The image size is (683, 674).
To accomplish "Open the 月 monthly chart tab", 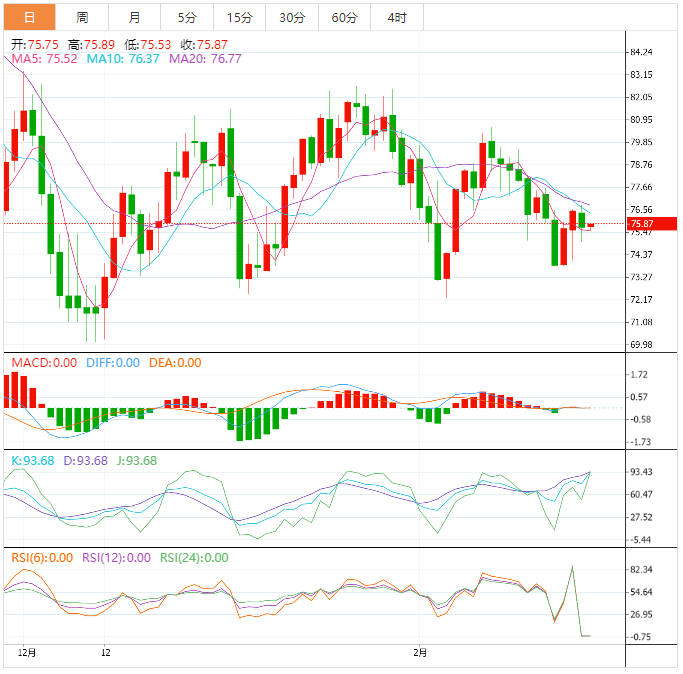I will tap(134, 17).
